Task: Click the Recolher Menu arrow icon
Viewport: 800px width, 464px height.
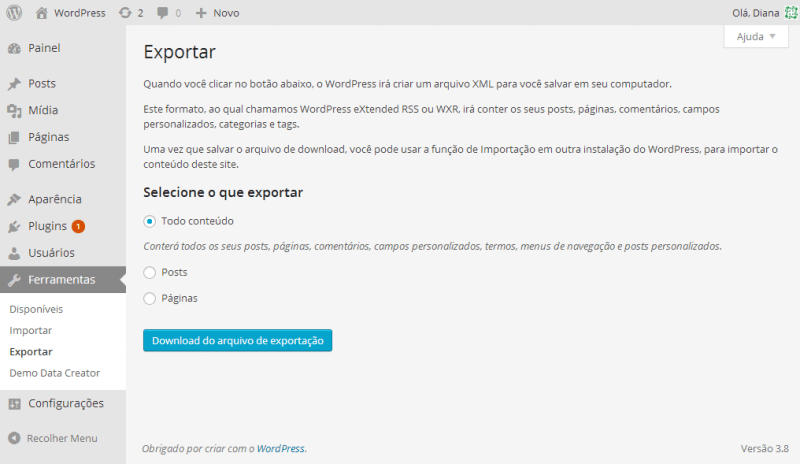Action: pyautogui.click(x=14, y=438)
